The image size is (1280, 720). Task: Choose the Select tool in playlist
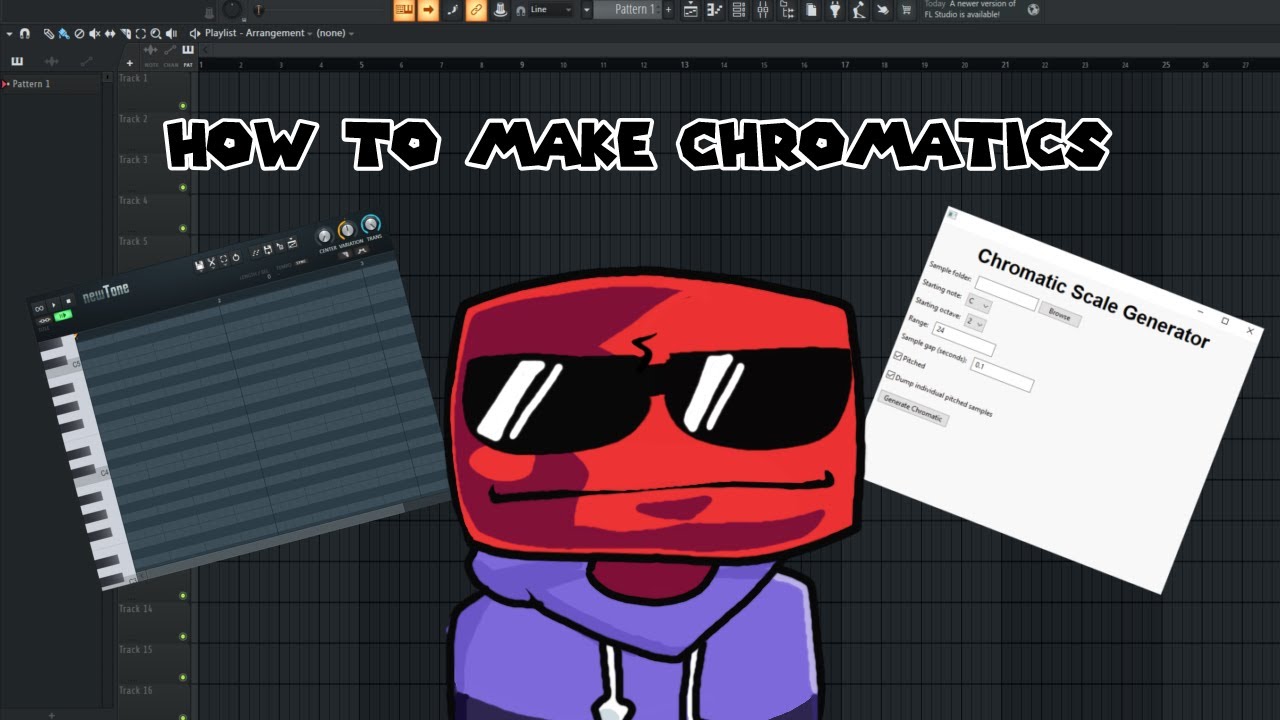tap(141, 34)
